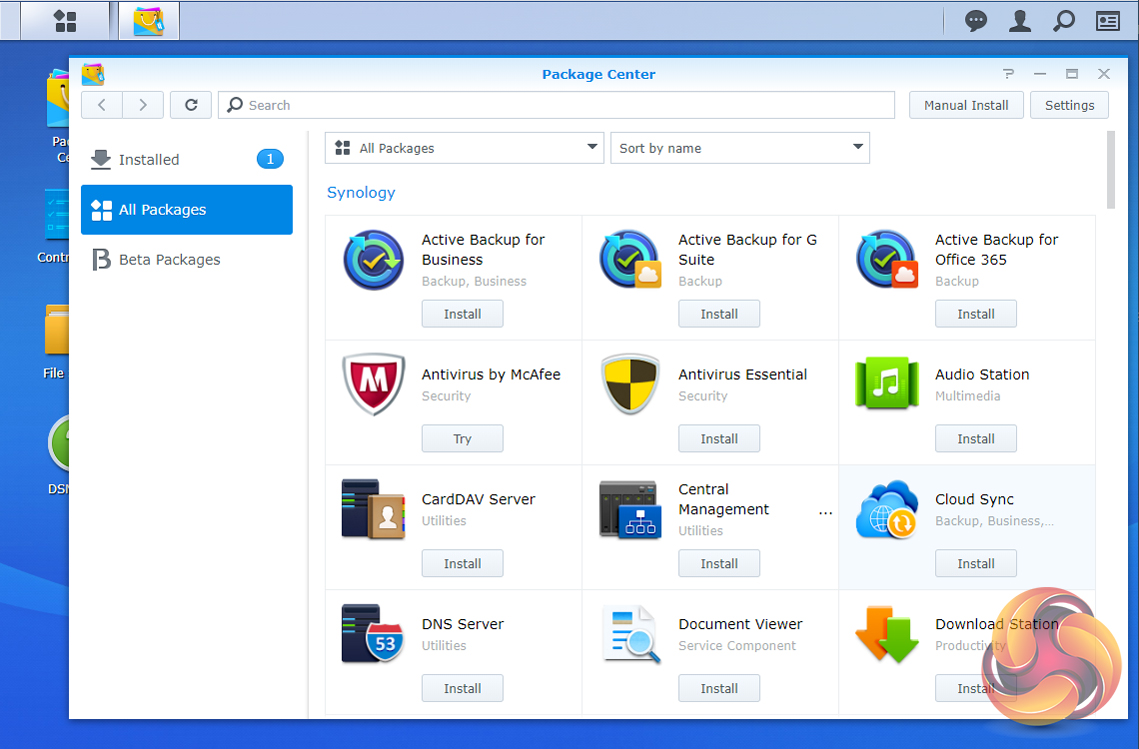This screenshot has width=1139, height=749.
Task: Select the Package Center taskbar icon
Action: click(149, 21)
